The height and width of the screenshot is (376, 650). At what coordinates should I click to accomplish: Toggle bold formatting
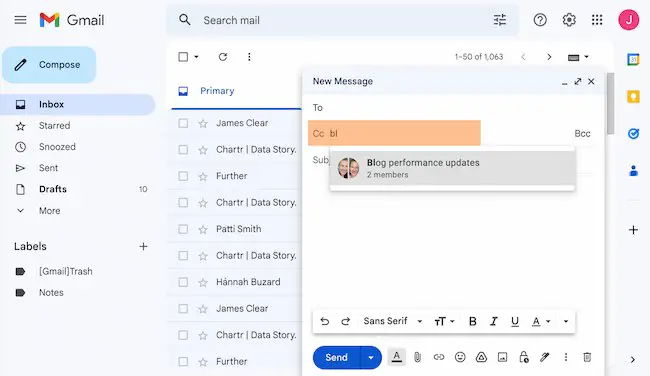tap(472, 321)
